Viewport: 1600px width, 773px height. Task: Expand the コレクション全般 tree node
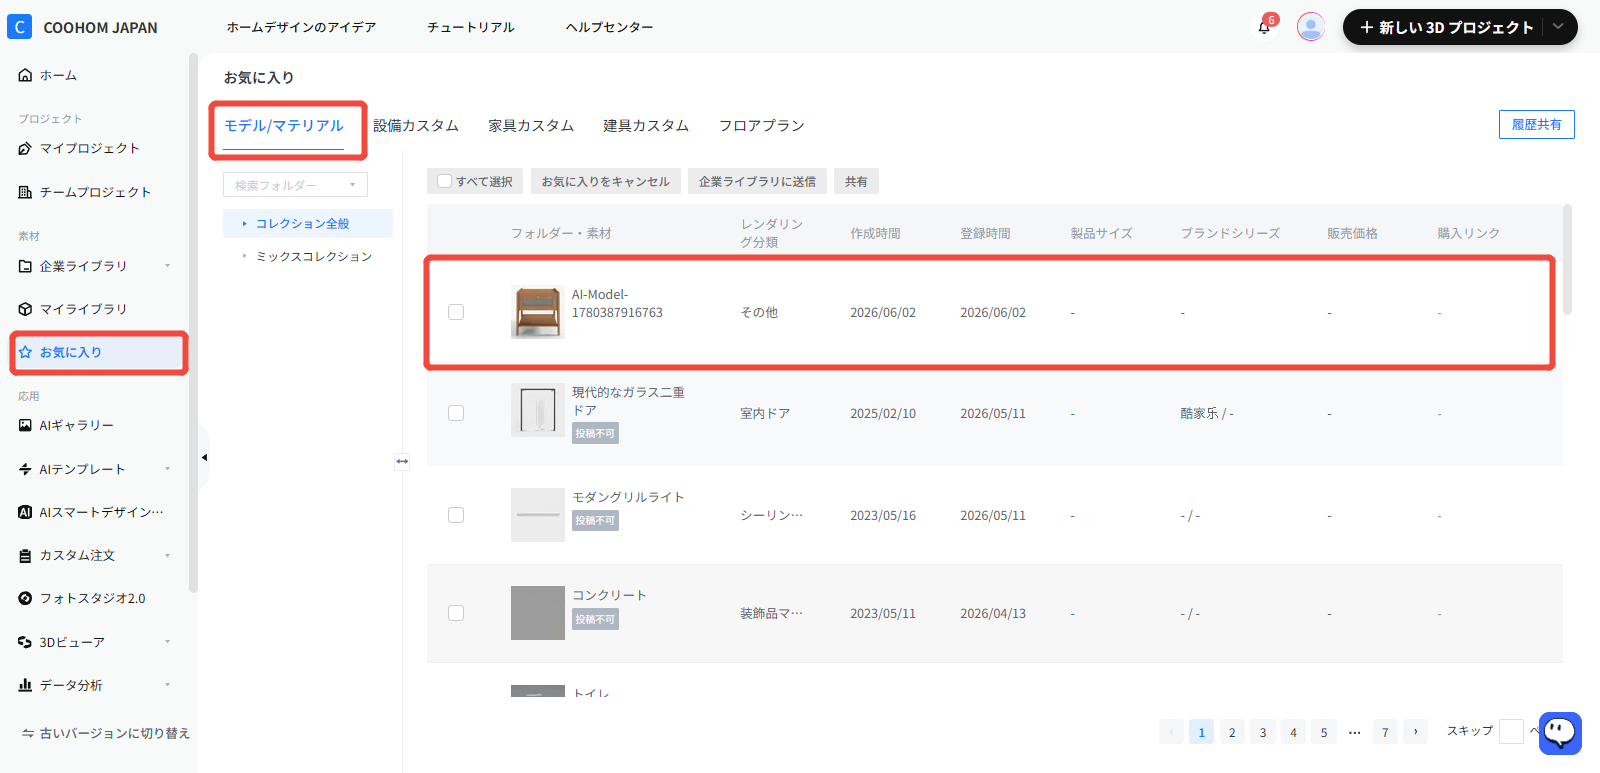[x=244, y=224]
